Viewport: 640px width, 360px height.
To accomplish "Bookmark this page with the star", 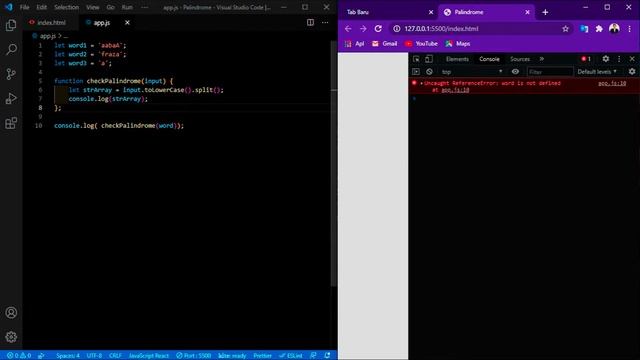I will click(x=565, y=29).
